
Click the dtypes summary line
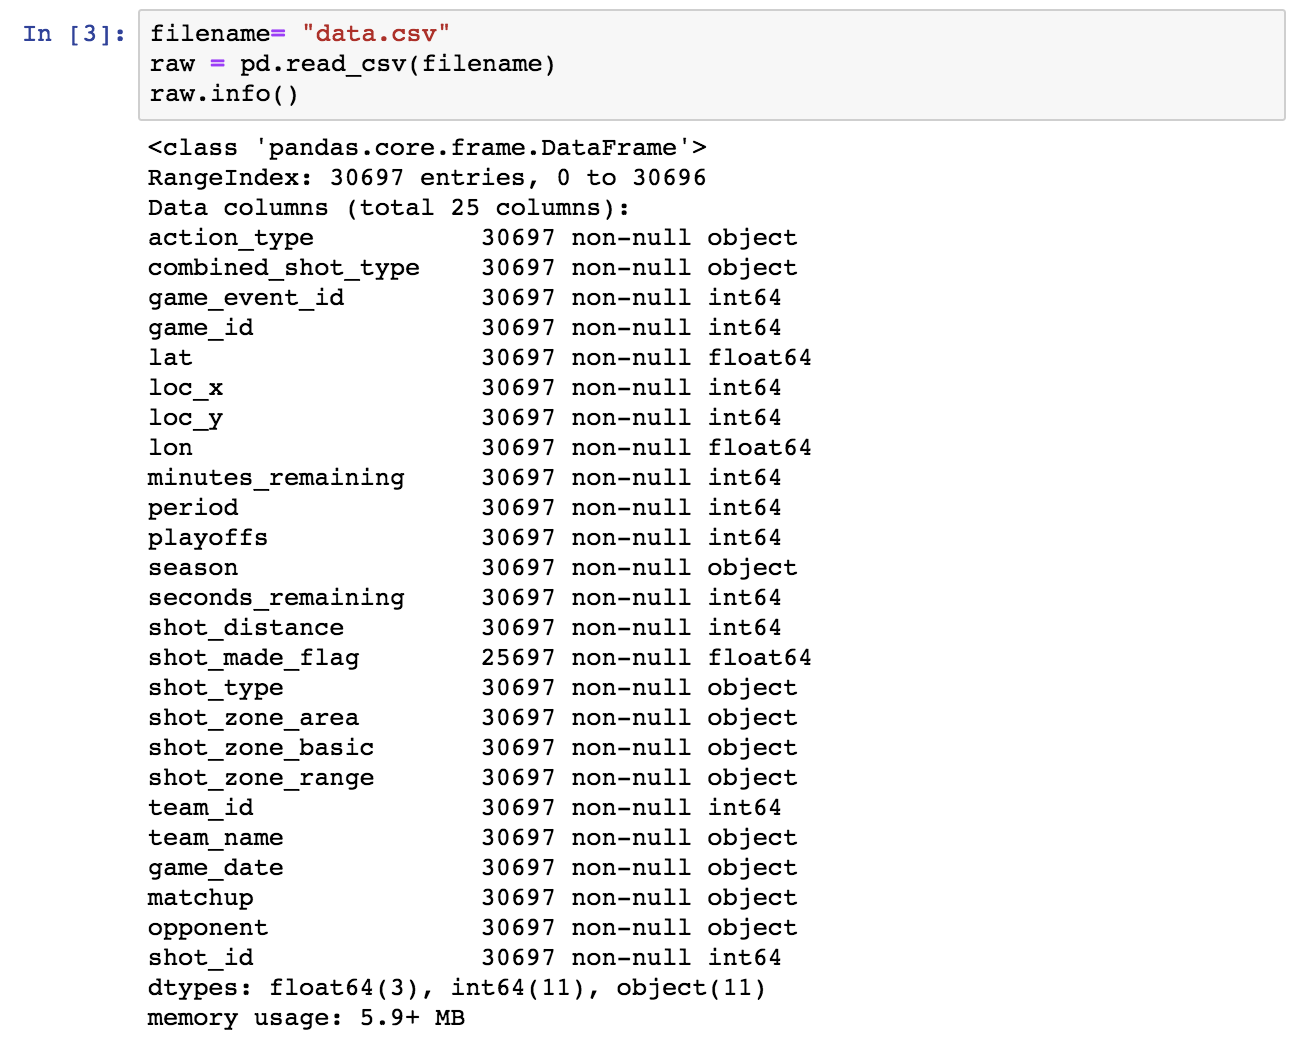[457, 988]
